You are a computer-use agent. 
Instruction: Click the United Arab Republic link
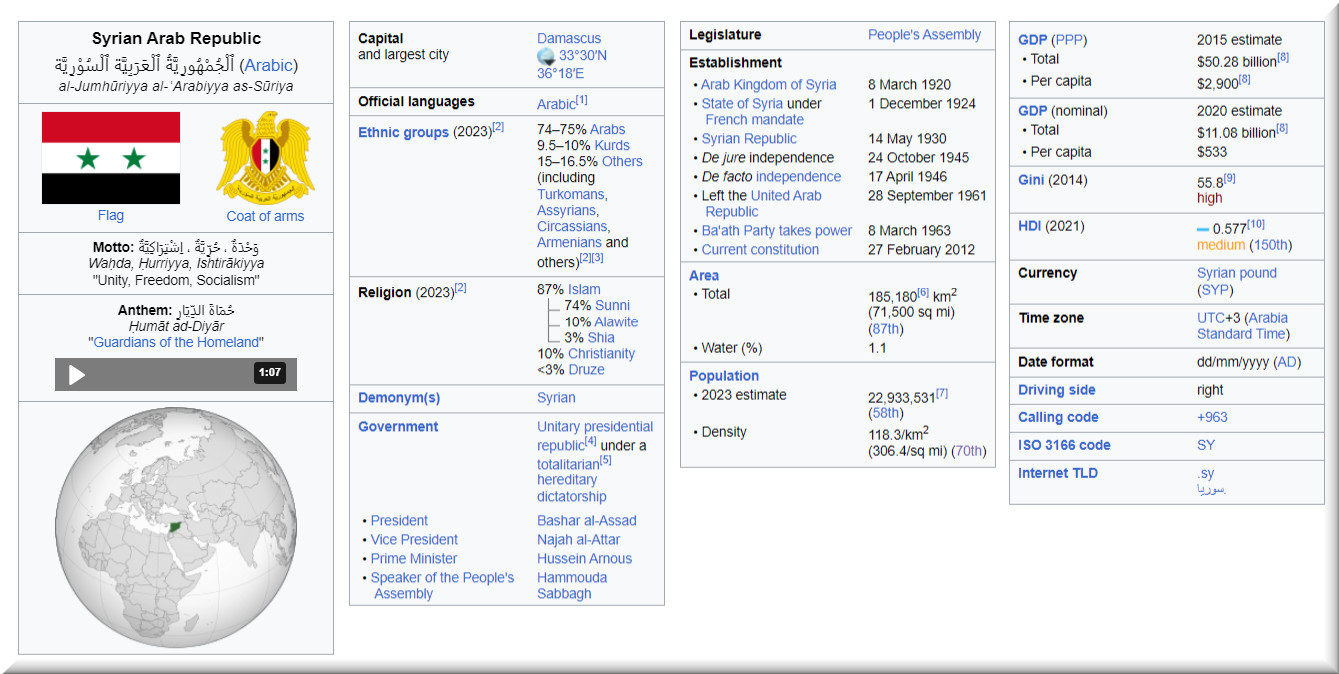point(785,196)
